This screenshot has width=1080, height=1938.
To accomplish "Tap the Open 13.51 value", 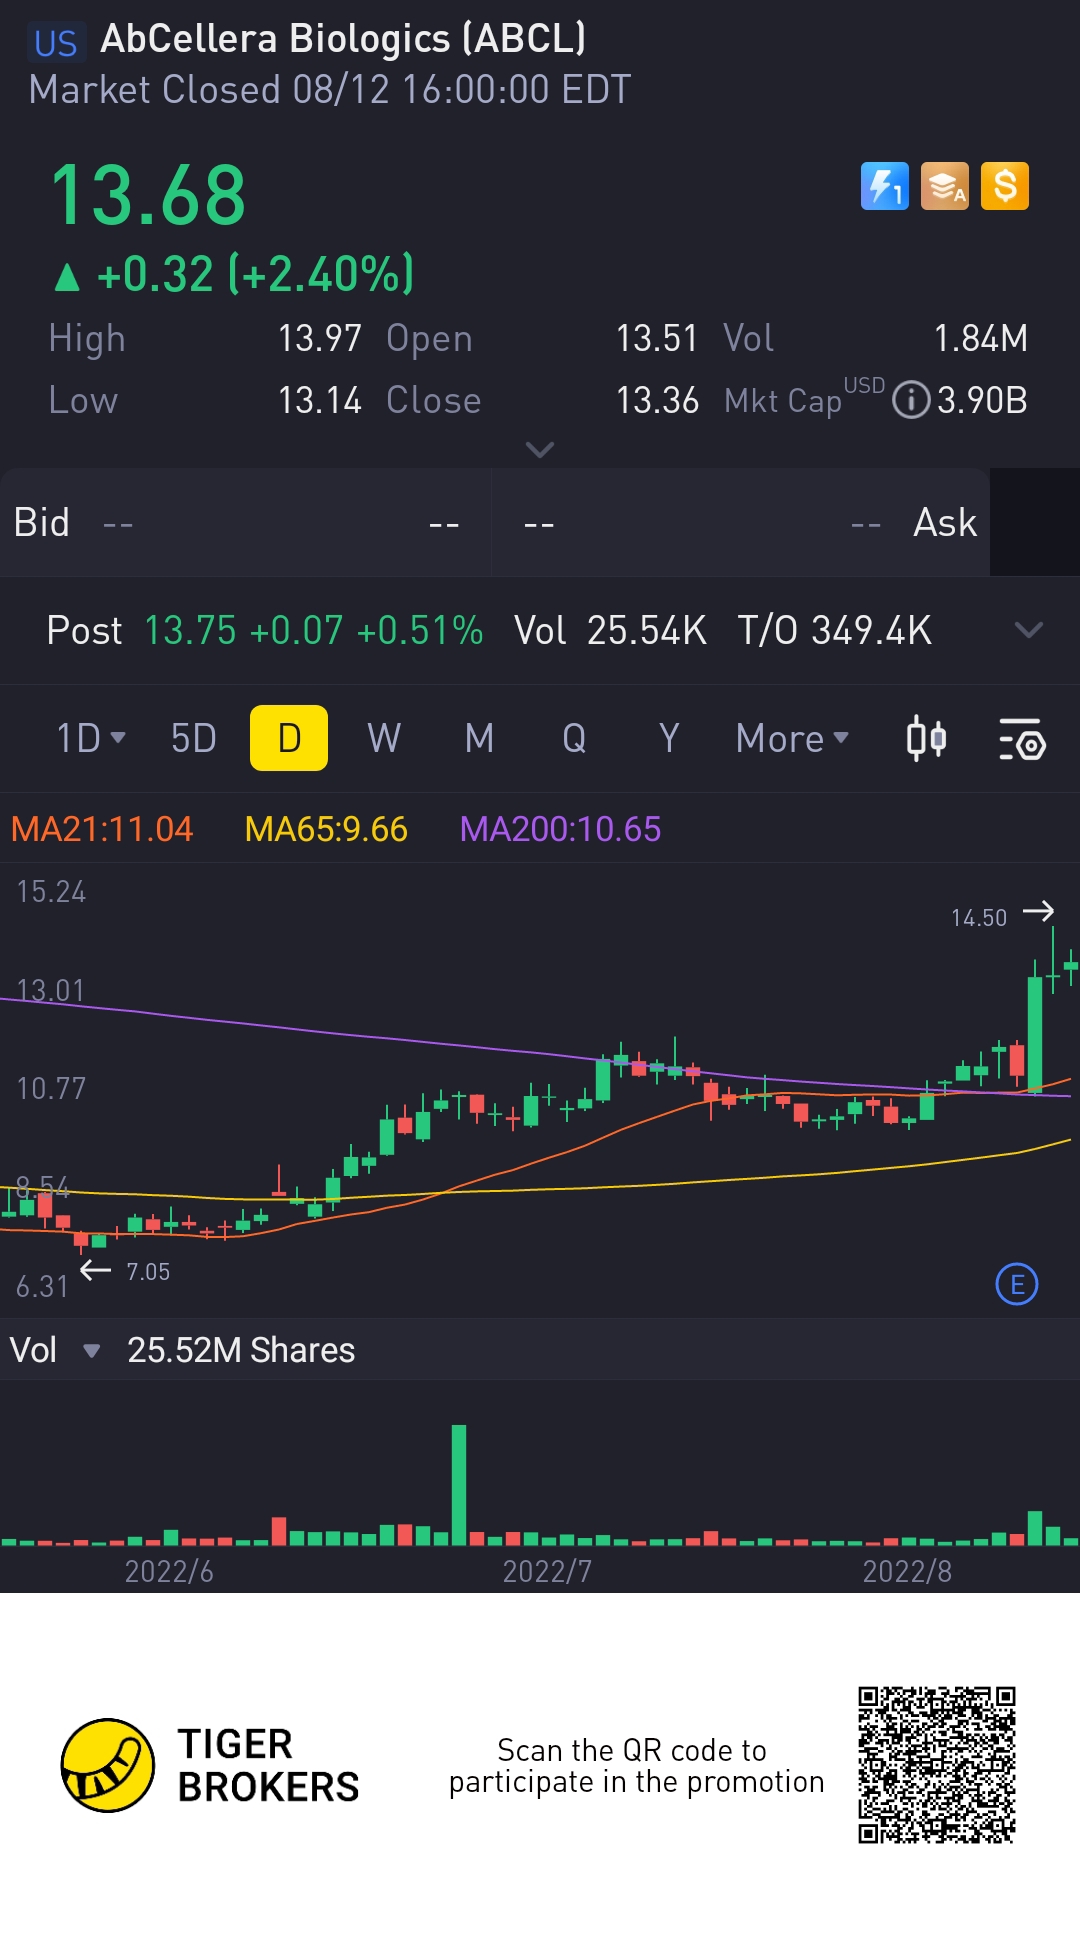I will (657, 338).
